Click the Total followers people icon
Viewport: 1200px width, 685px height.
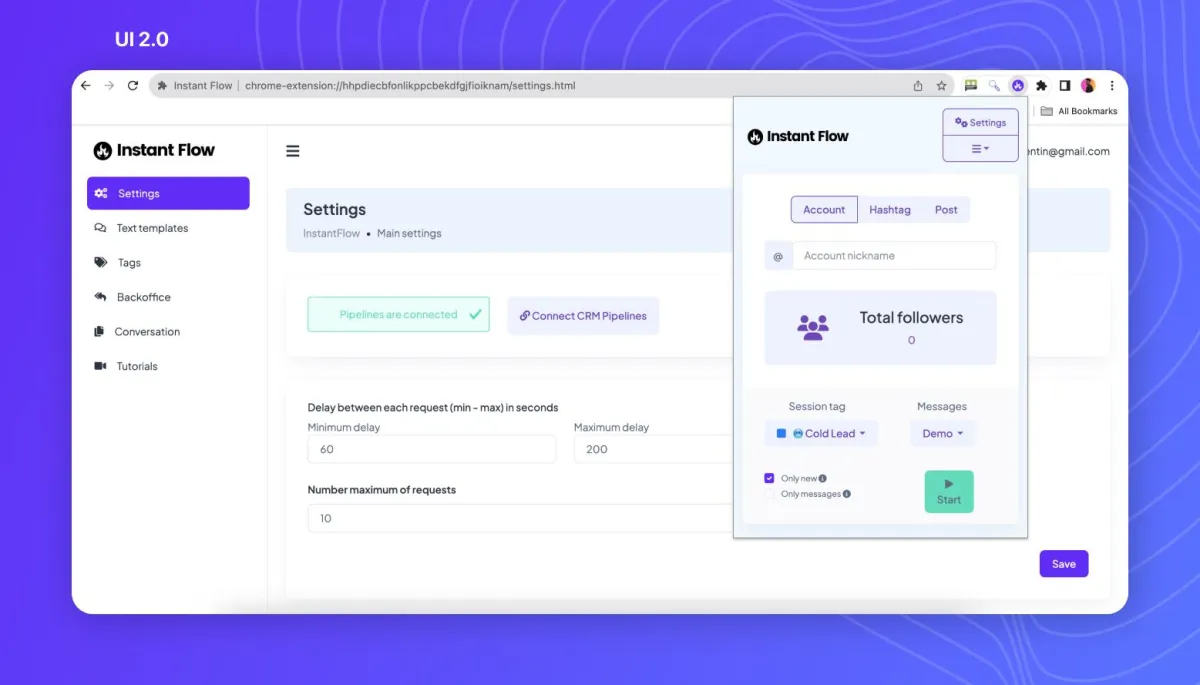click(x=813, y=327)
